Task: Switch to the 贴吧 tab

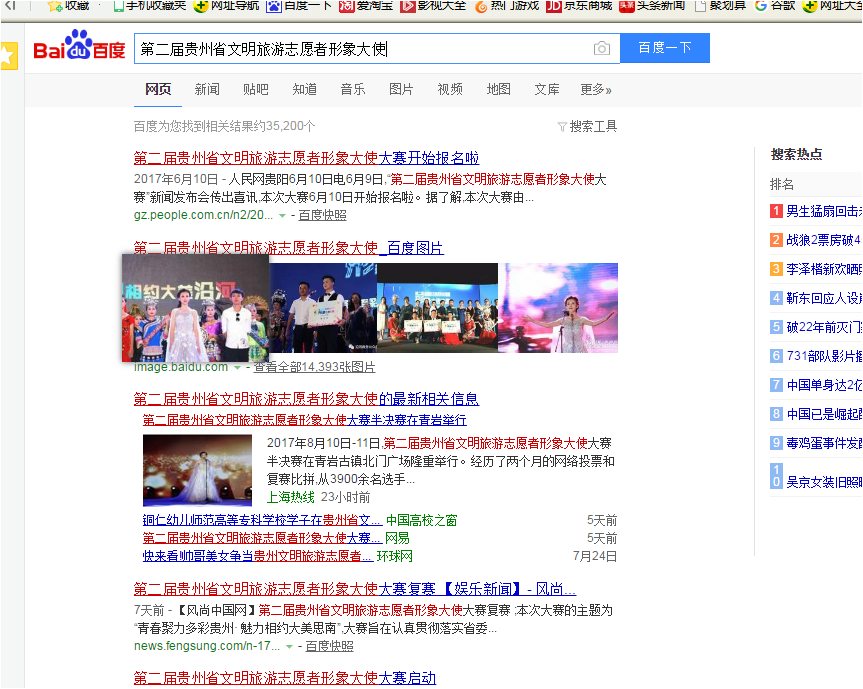Action: [x=256, y=89]
